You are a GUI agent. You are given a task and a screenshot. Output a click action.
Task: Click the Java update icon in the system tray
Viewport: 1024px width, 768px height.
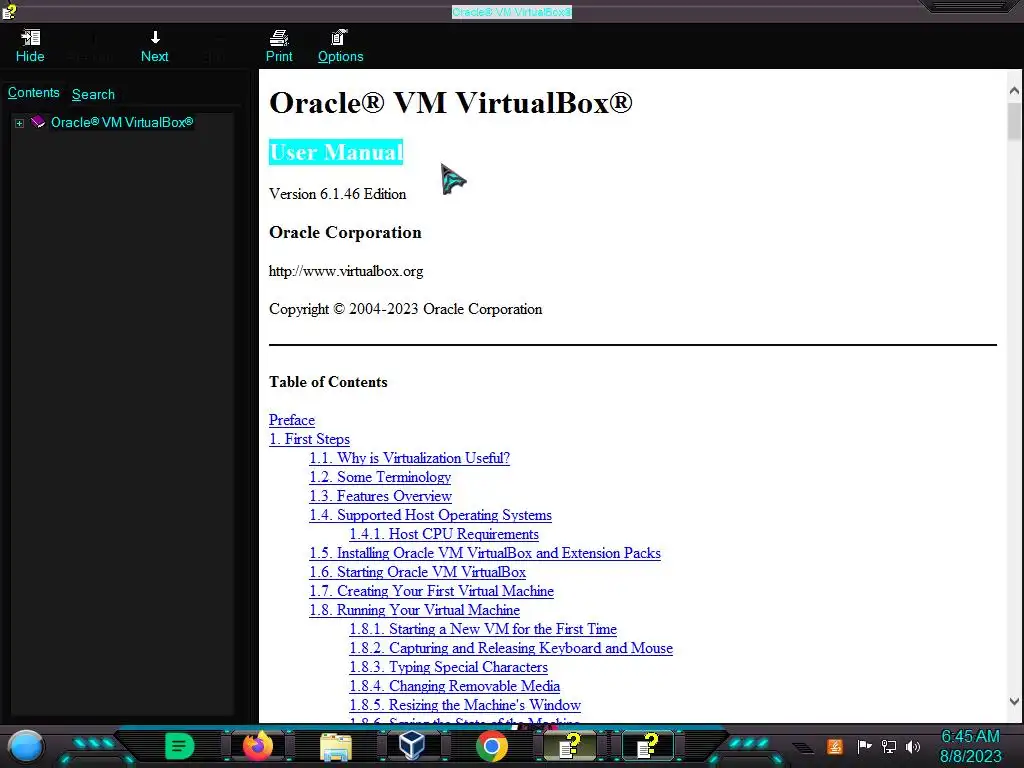point(835,746)
